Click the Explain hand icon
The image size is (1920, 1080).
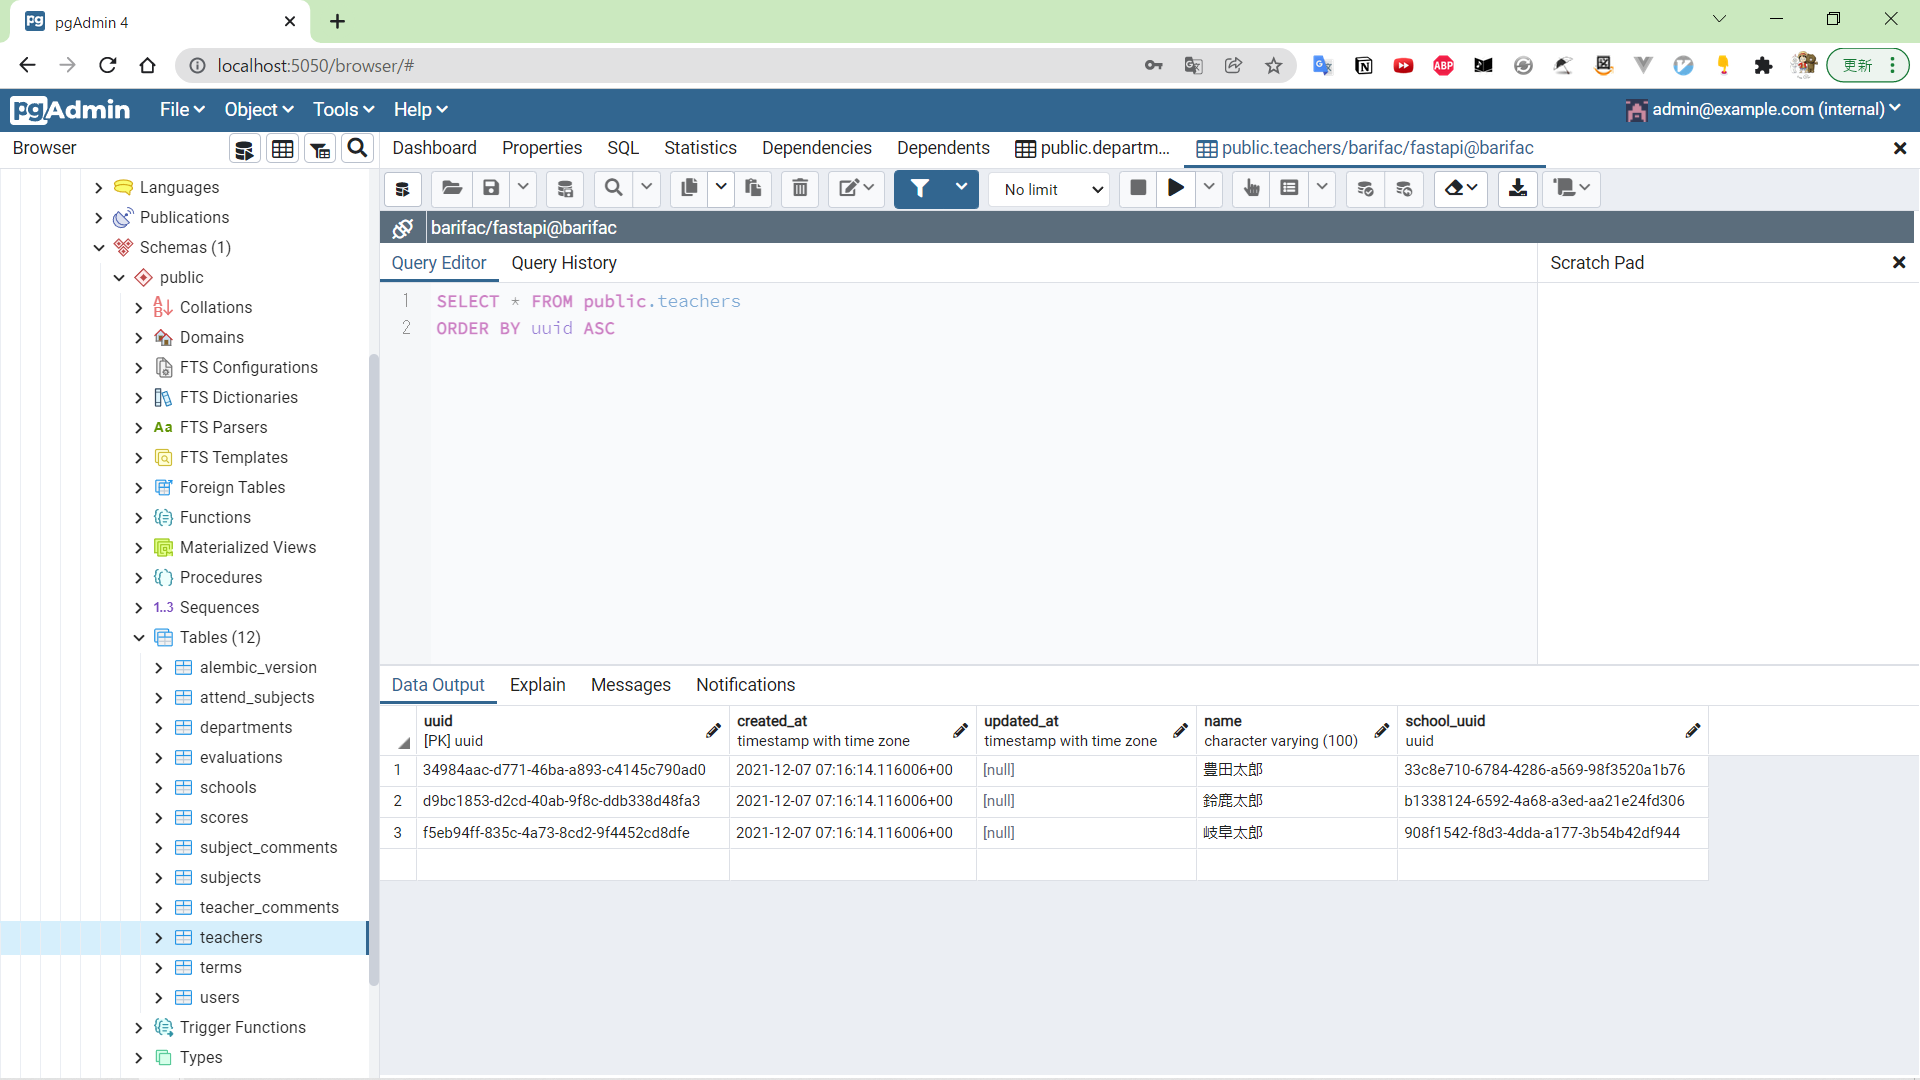click(1252, 189)
